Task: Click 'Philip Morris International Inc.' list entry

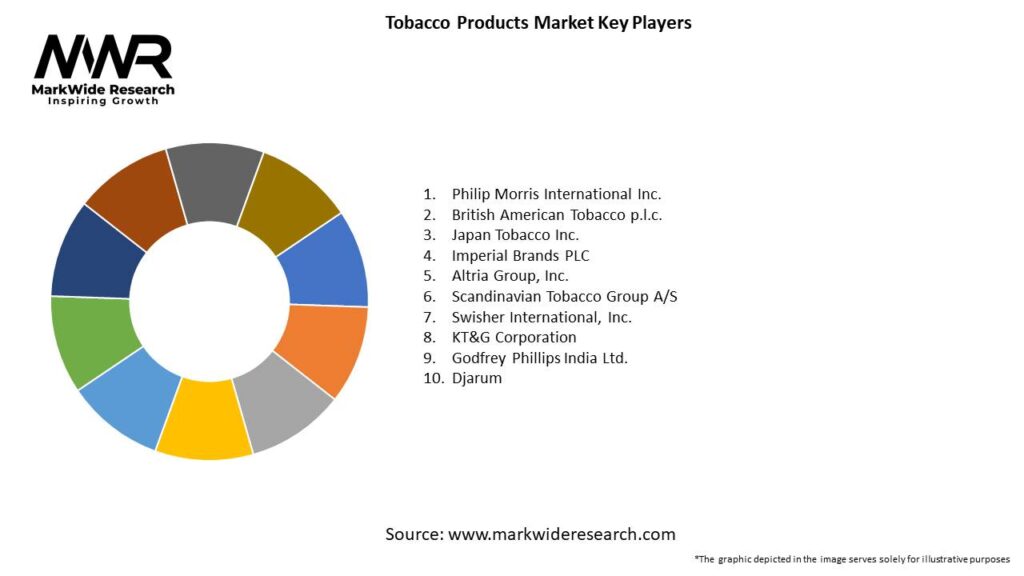Action: (x=556, y=194)
